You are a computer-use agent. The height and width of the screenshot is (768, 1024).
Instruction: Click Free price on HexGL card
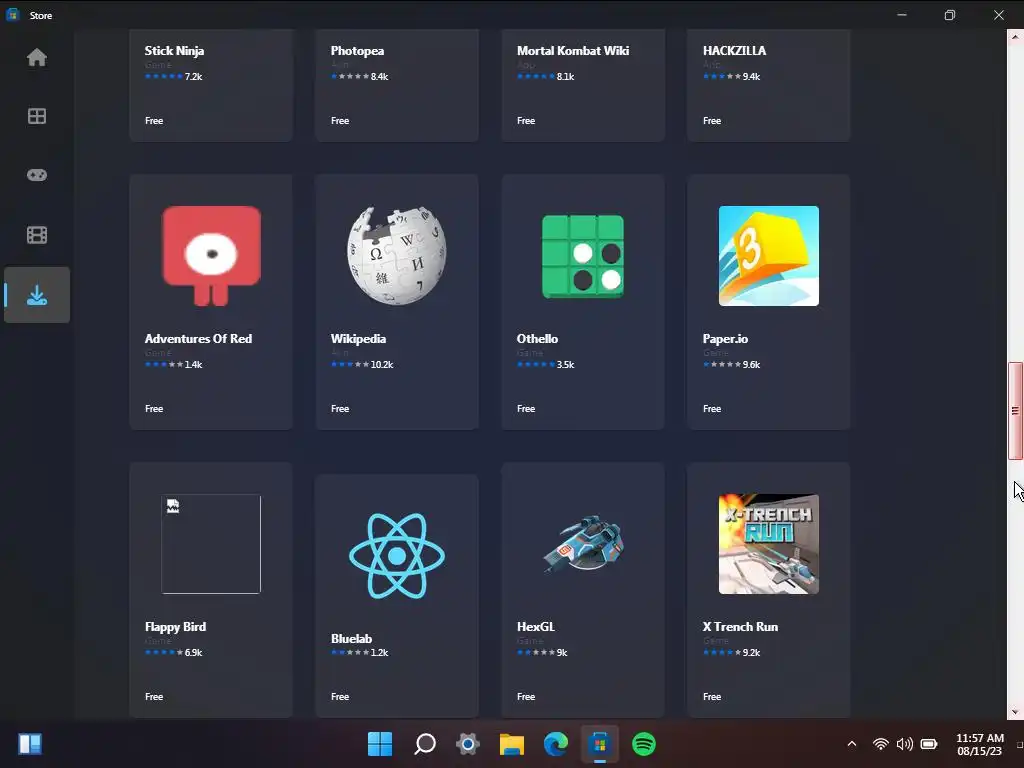coord(526,697)
